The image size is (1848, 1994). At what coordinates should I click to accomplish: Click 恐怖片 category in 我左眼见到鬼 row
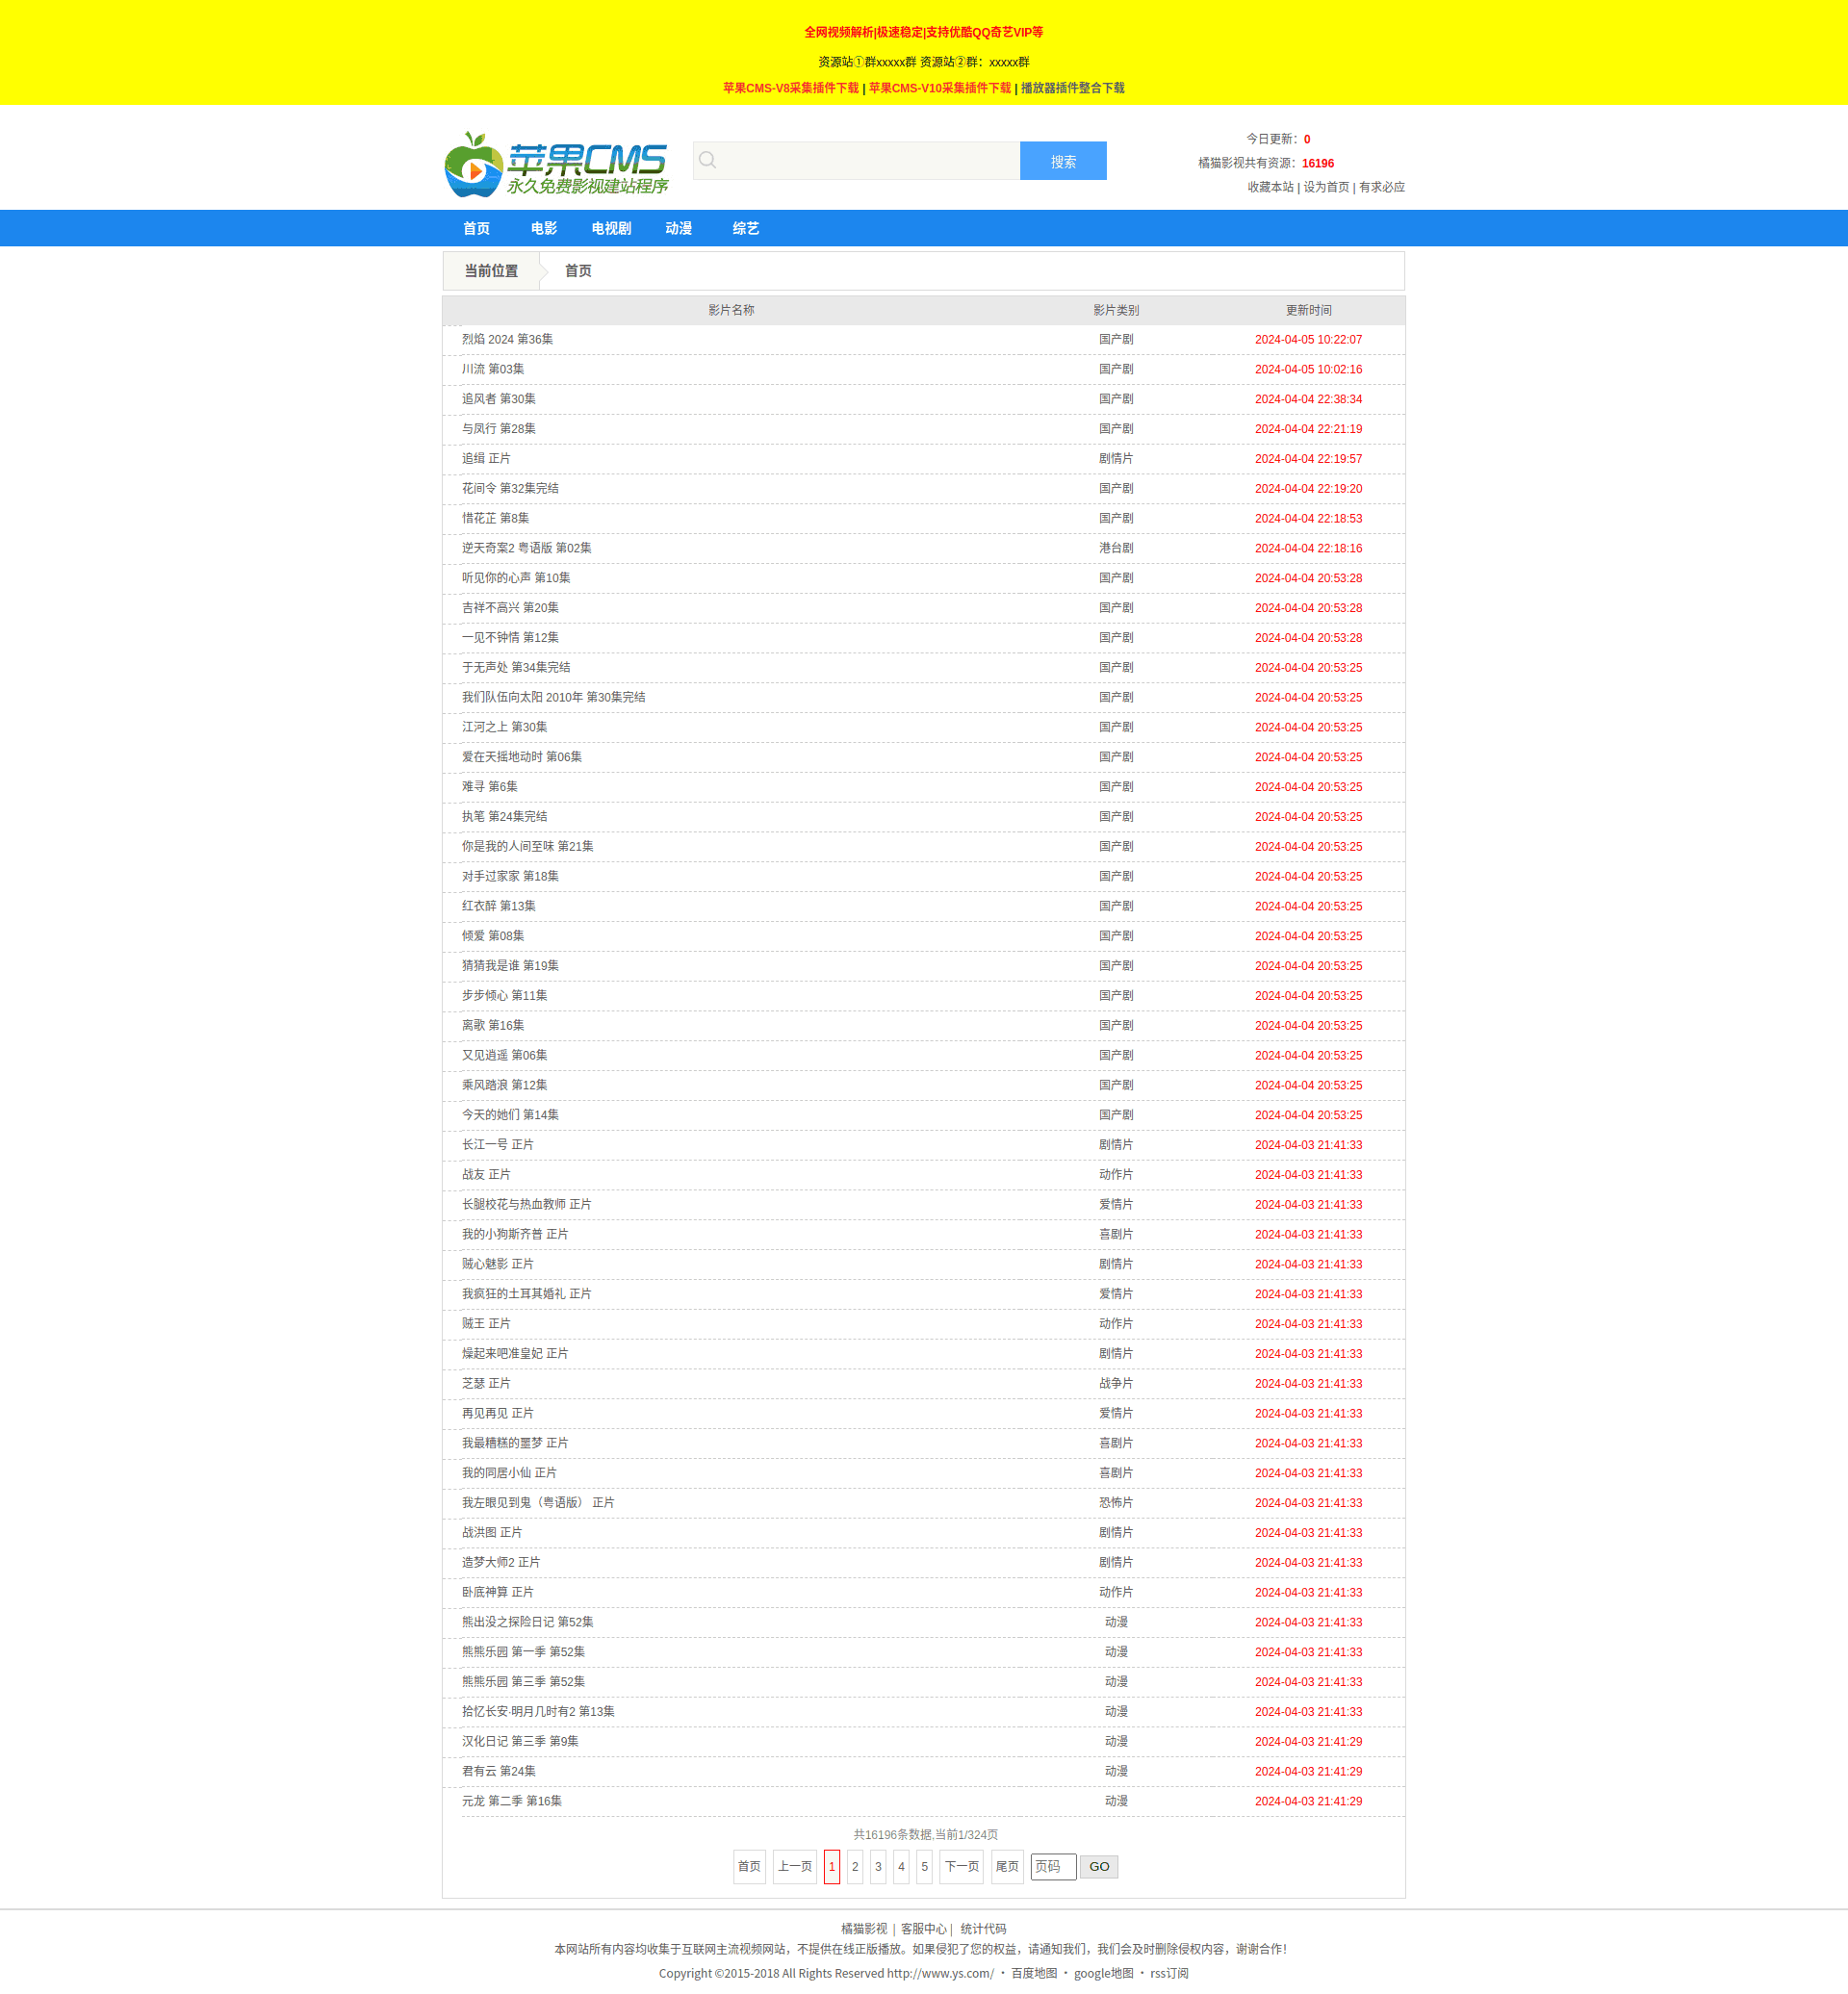[x=1116, y=1503]
